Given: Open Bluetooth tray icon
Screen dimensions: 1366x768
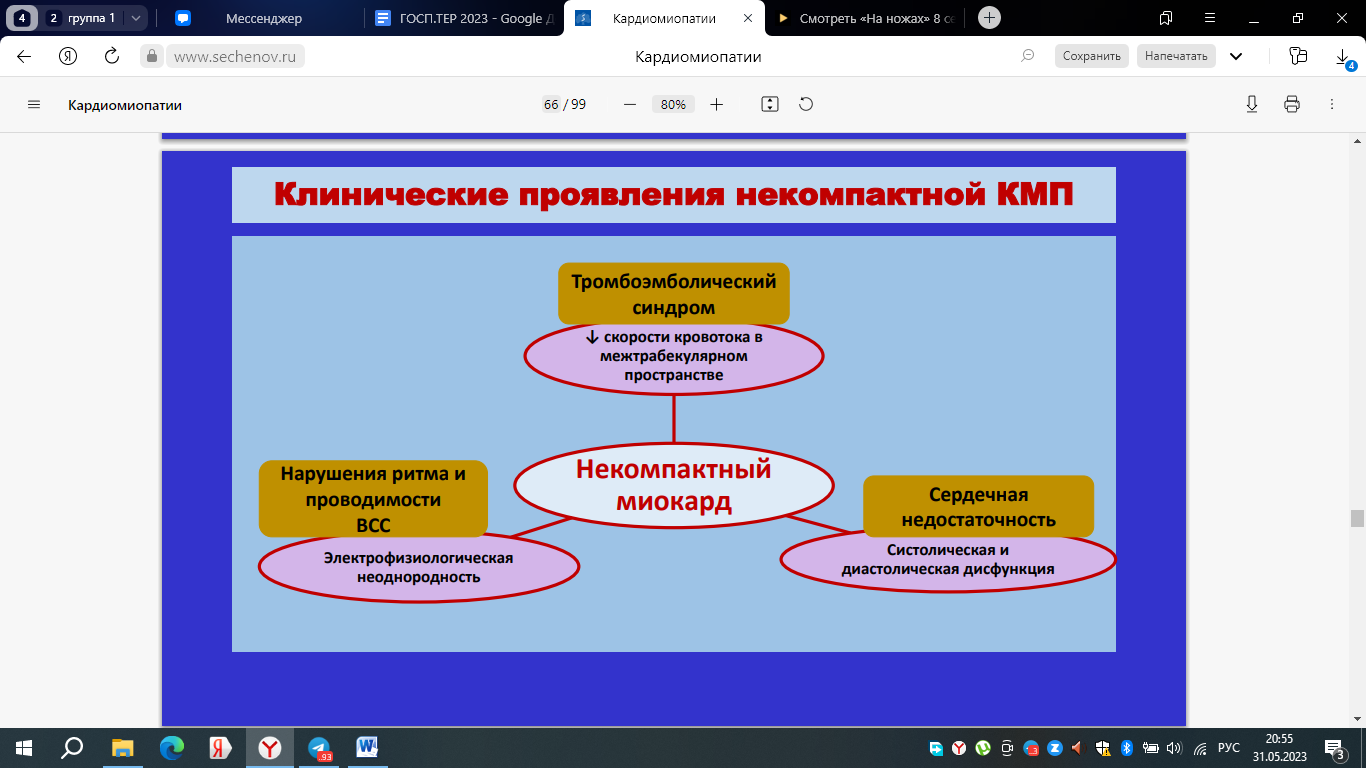Looking at the screenshot, I should (1126, 747).
